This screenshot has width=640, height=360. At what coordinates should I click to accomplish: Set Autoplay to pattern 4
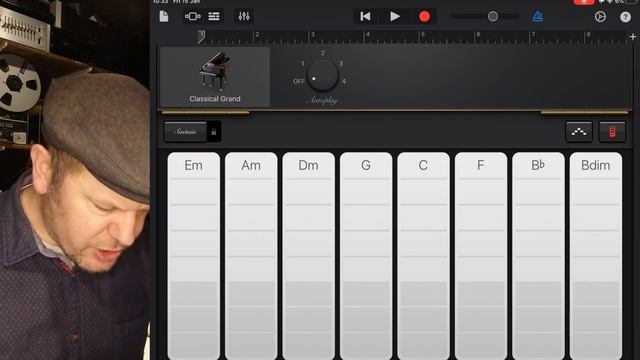344,81
